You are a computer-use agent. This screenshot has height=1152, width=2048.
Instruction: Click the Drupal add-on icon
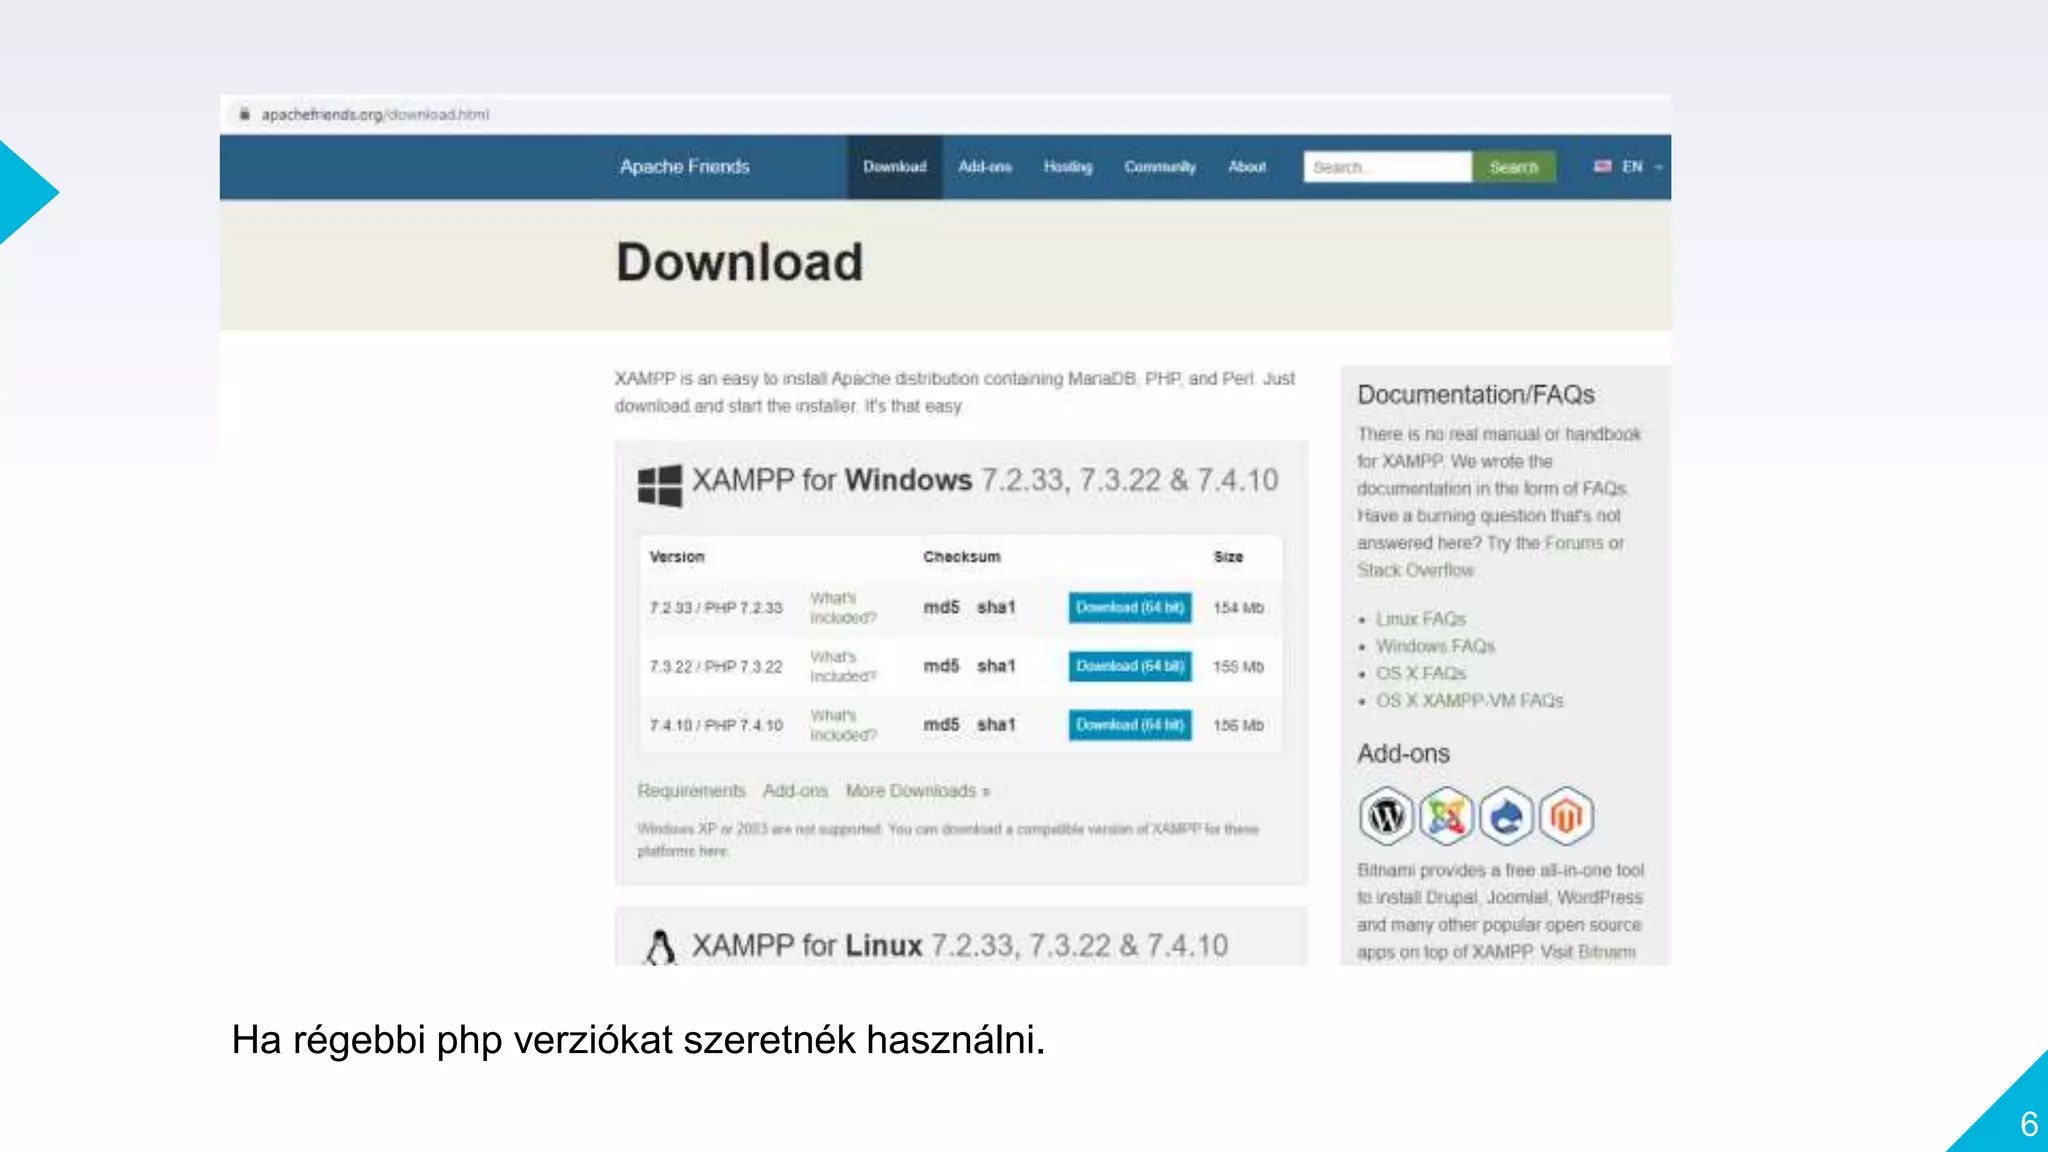click(1506, 817)
